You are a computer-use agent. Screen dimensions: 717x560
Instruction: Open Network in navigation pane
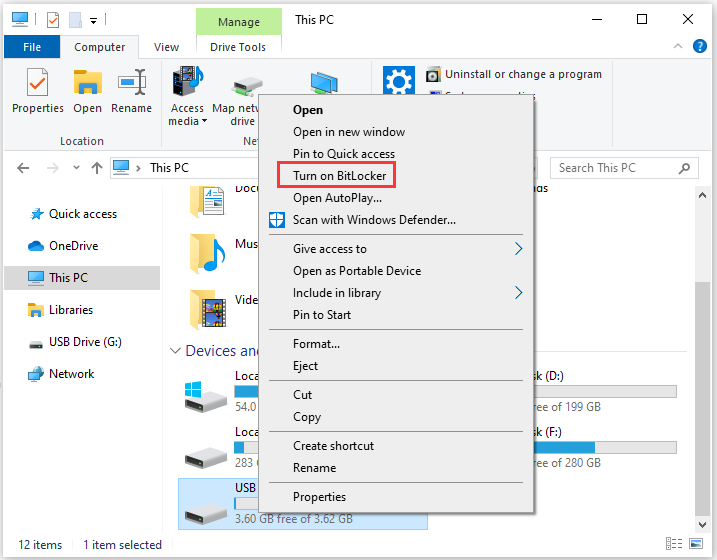click(x=60, y=374)
